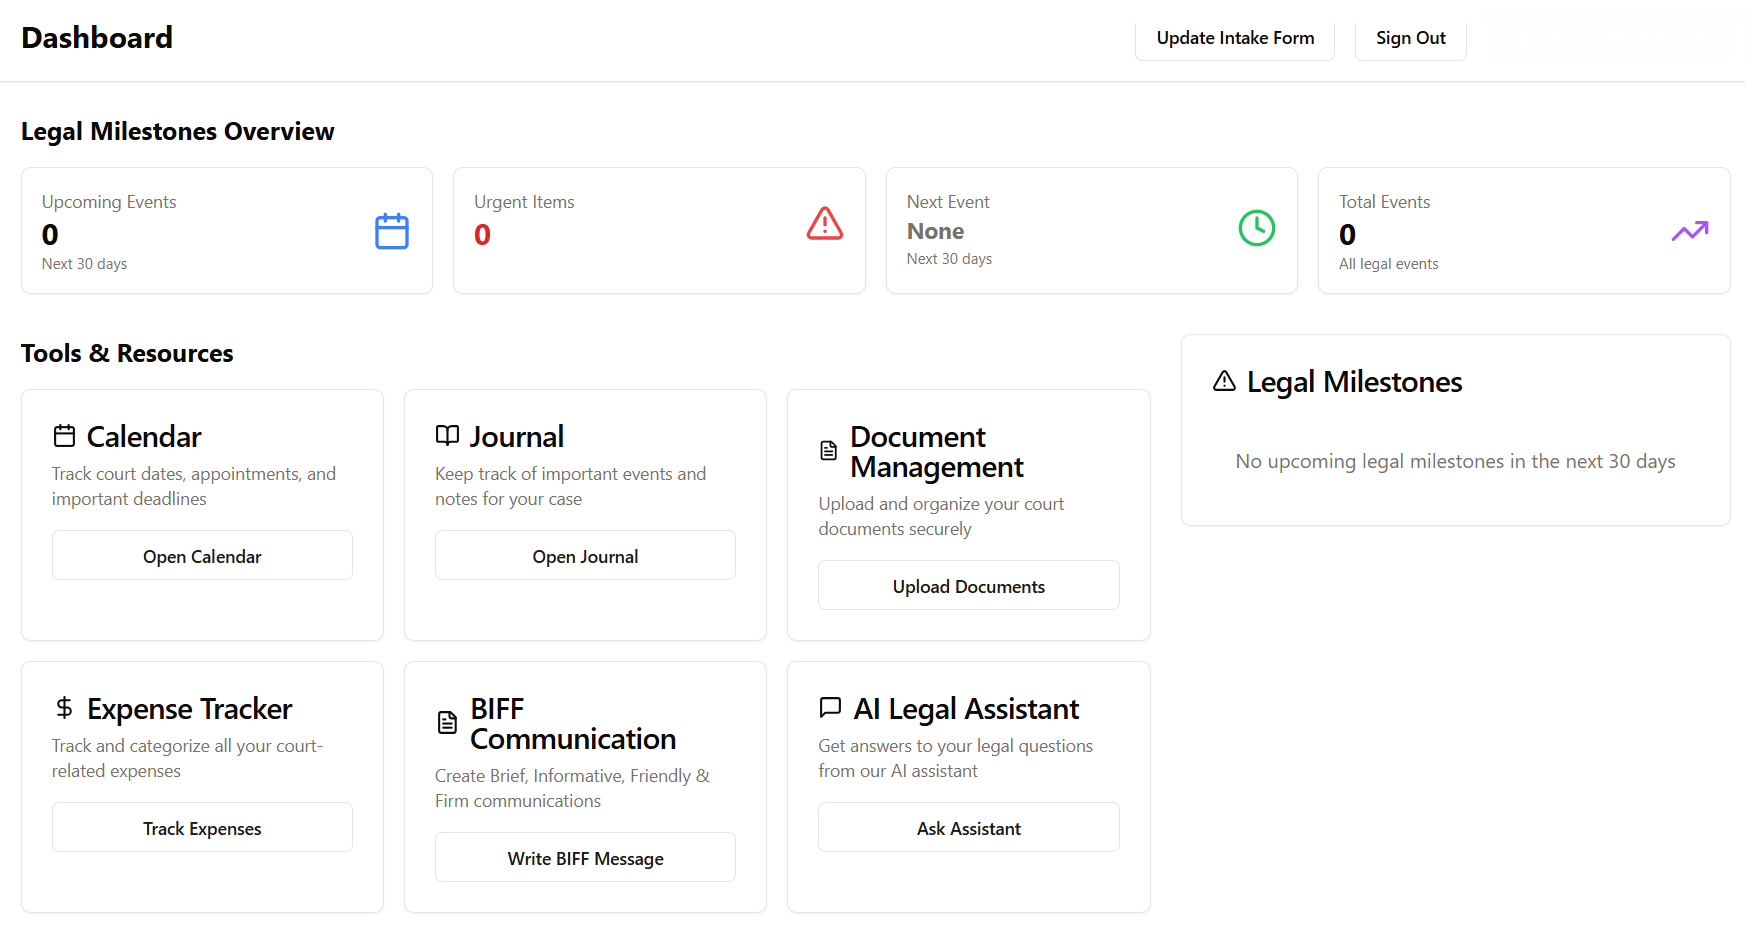1755x929 pixels.
Task: Click the Journal book icon
Action: (446, 435)
